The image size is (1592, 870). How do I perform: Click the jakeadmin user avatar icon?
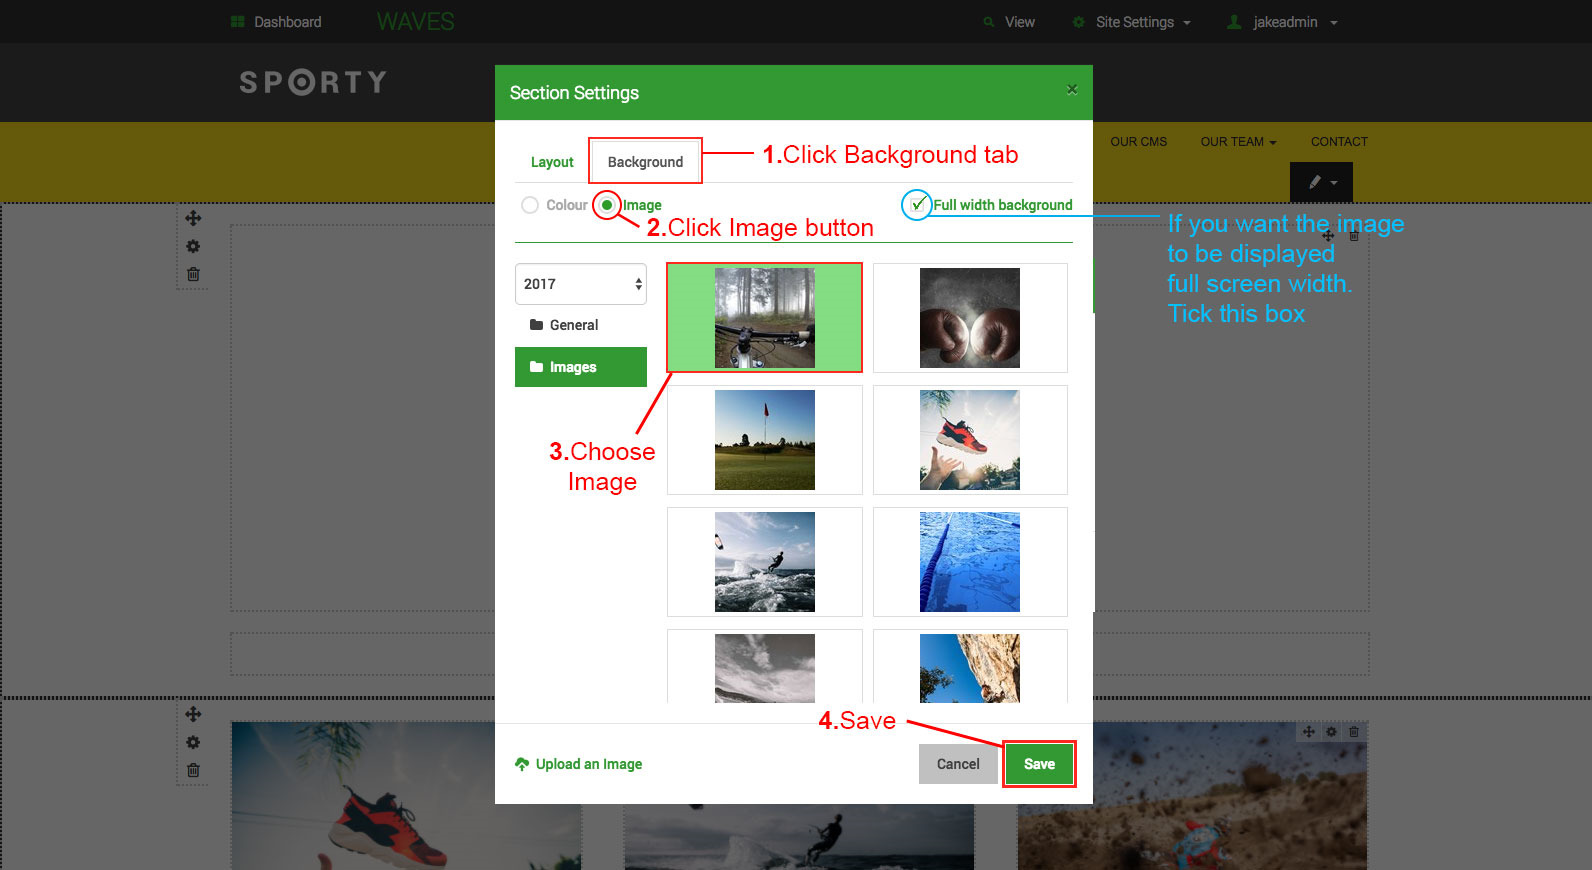click(1234, 22)
